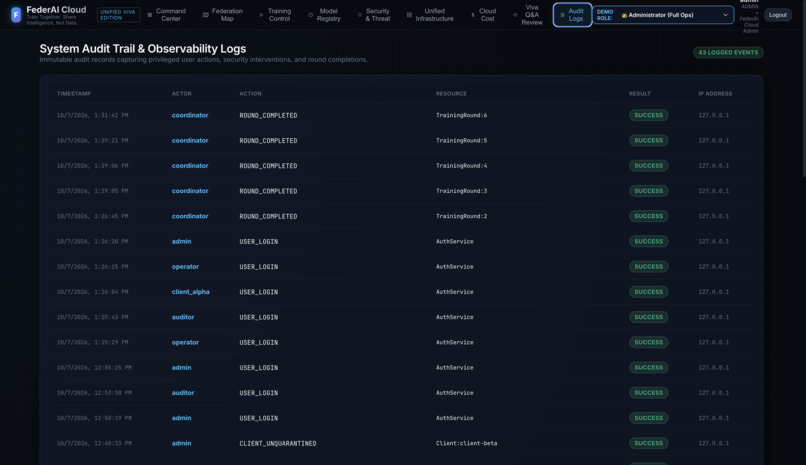Viewport: 806px width, 465px height.
Task: Click coordinator actor in TrainingRound:5 row
Action: click(x=190, y=140)
